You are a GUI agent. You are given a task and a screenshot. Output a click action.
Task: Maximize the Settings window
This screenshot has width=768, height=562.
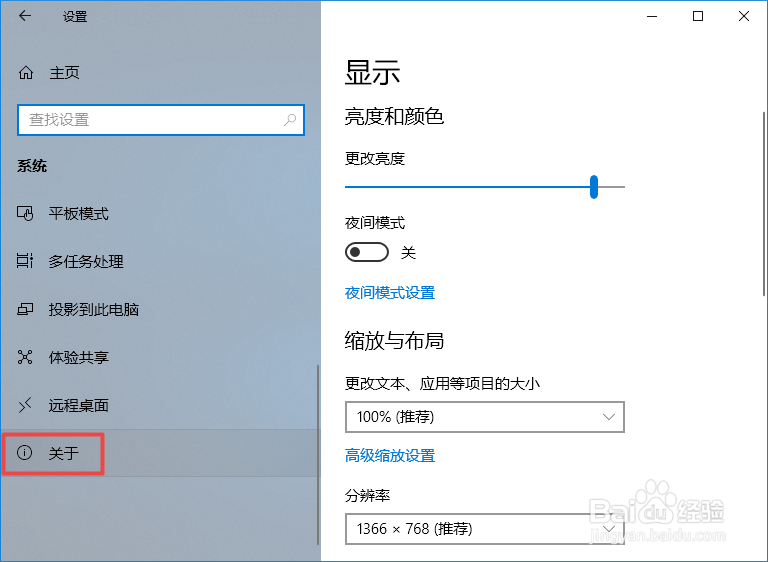[698, 16]
